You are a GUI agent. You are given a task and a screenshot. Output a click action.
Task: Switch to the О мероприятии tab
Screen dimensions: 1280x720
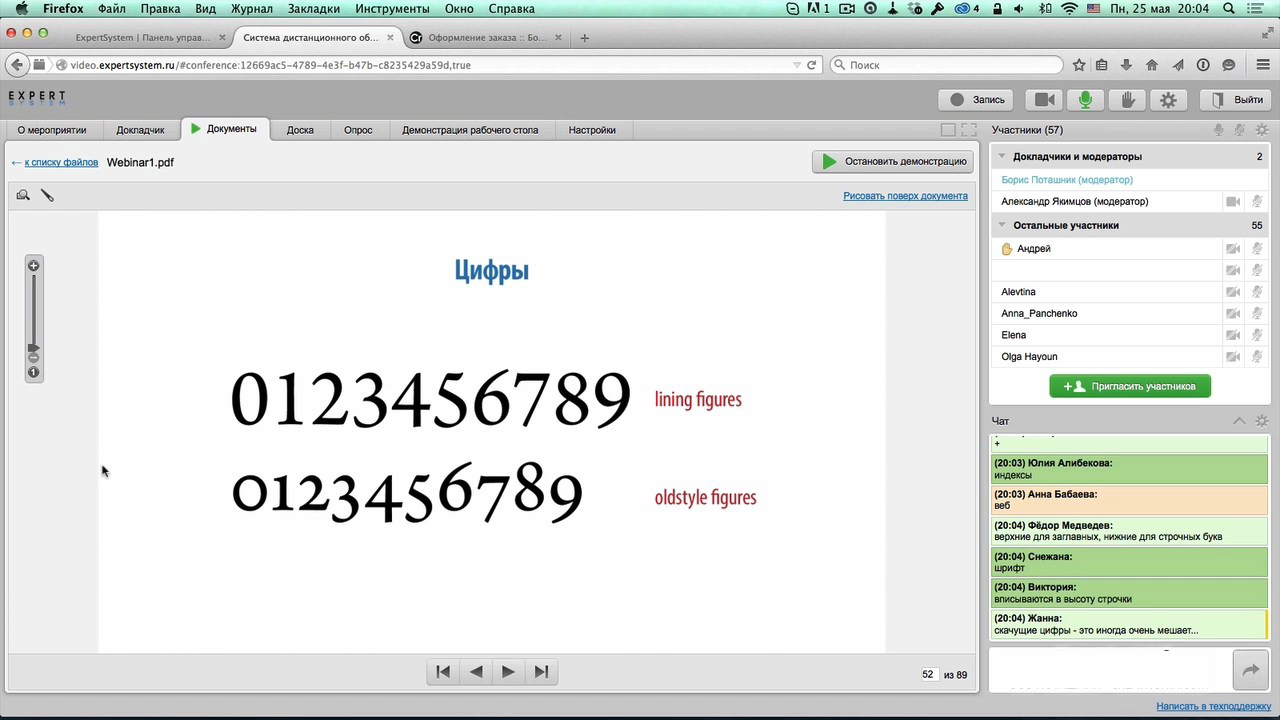(52, 130)
